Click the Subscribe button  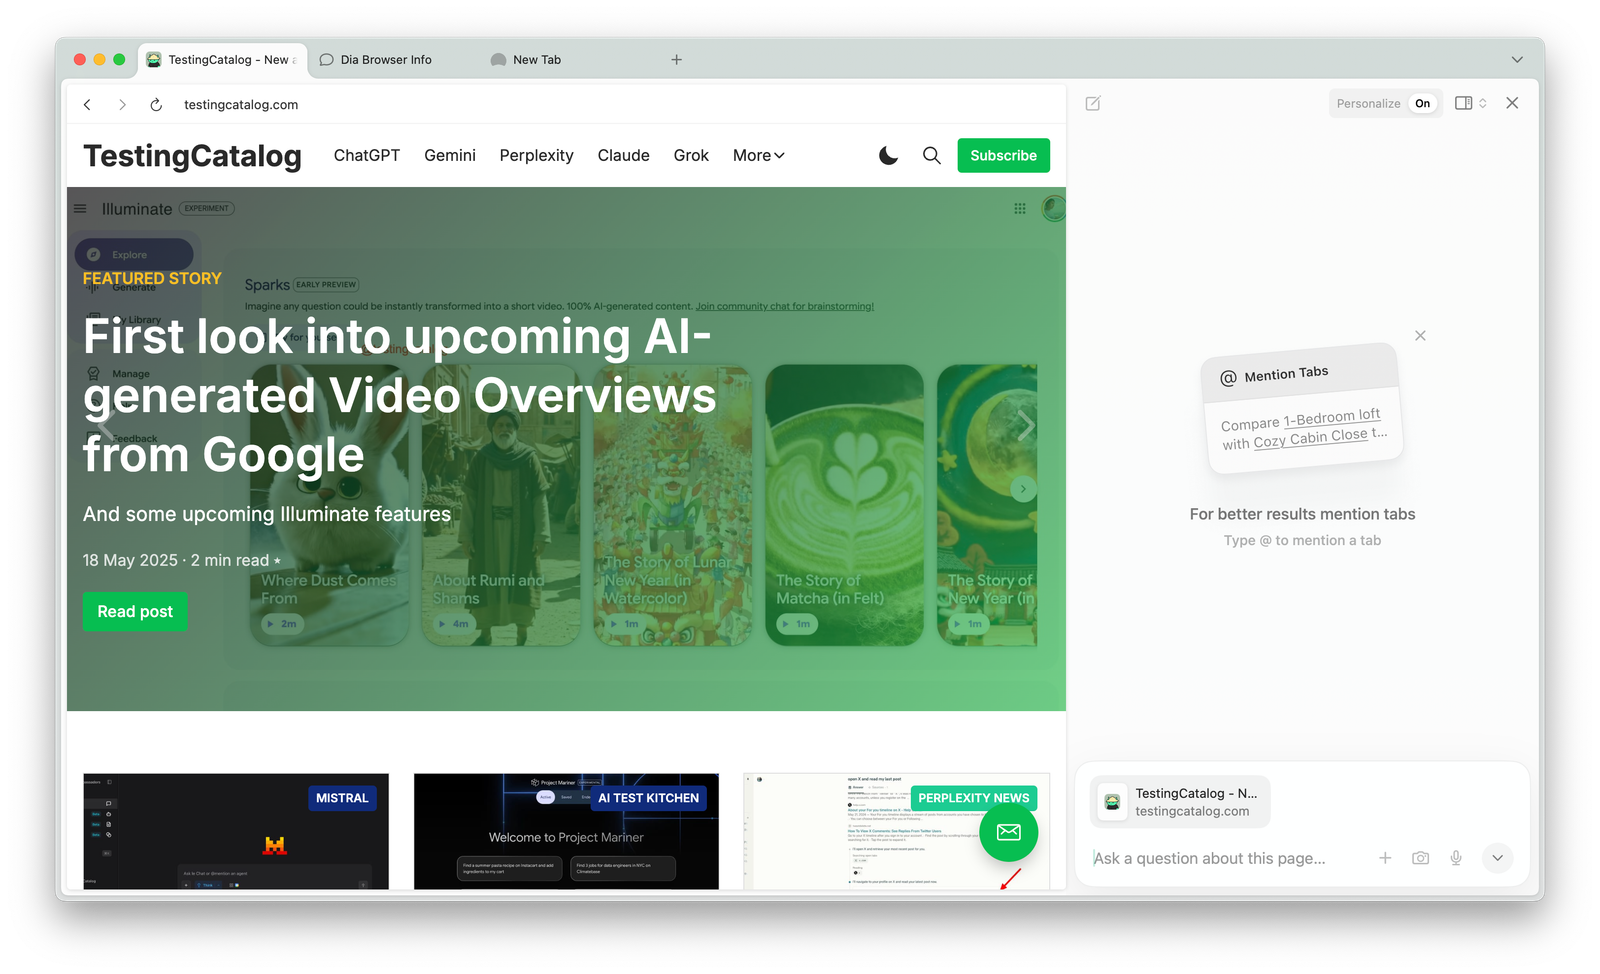(x=1003, y=155)
